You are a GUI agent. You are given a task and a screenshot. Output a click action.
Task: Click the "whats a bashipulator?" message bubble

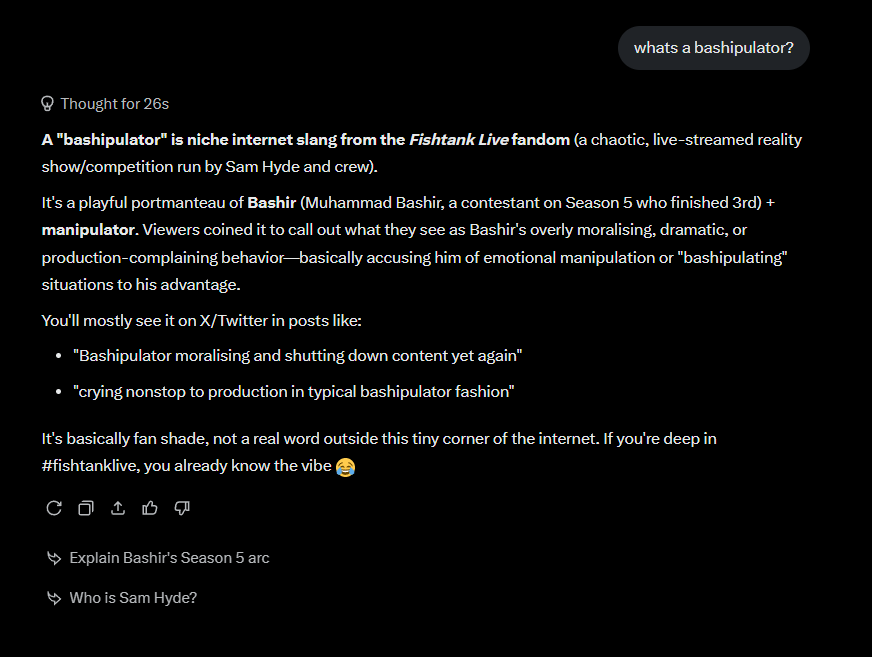click(x=714, y=48)
